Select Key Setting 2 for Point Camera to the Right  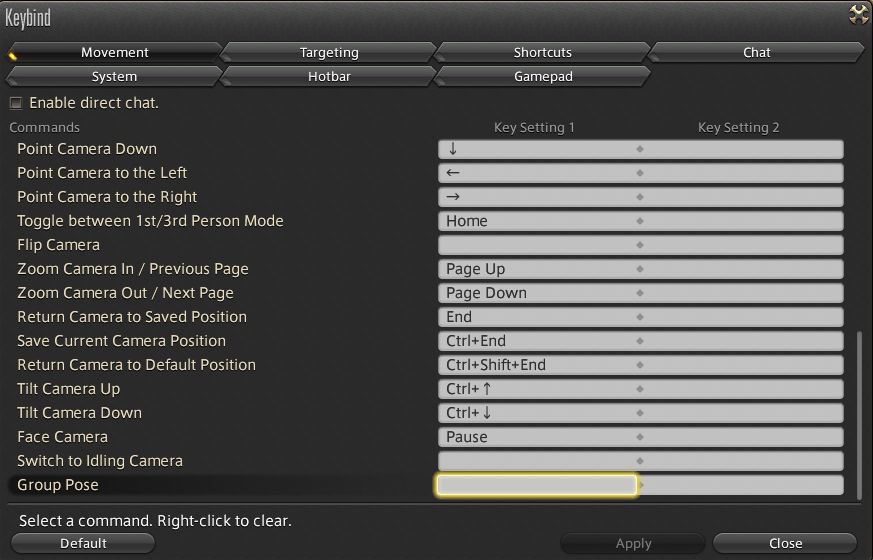pos(742,197)
